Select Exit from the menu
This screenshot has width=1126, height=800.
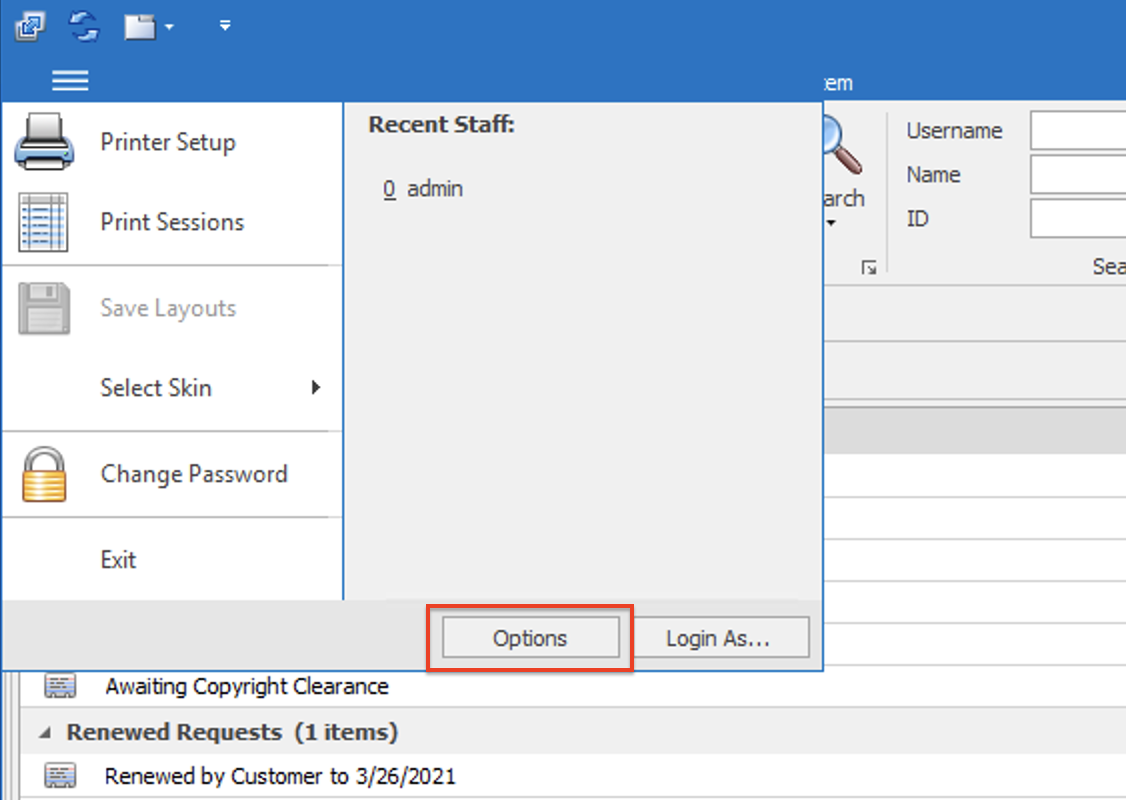pos(118,559)
